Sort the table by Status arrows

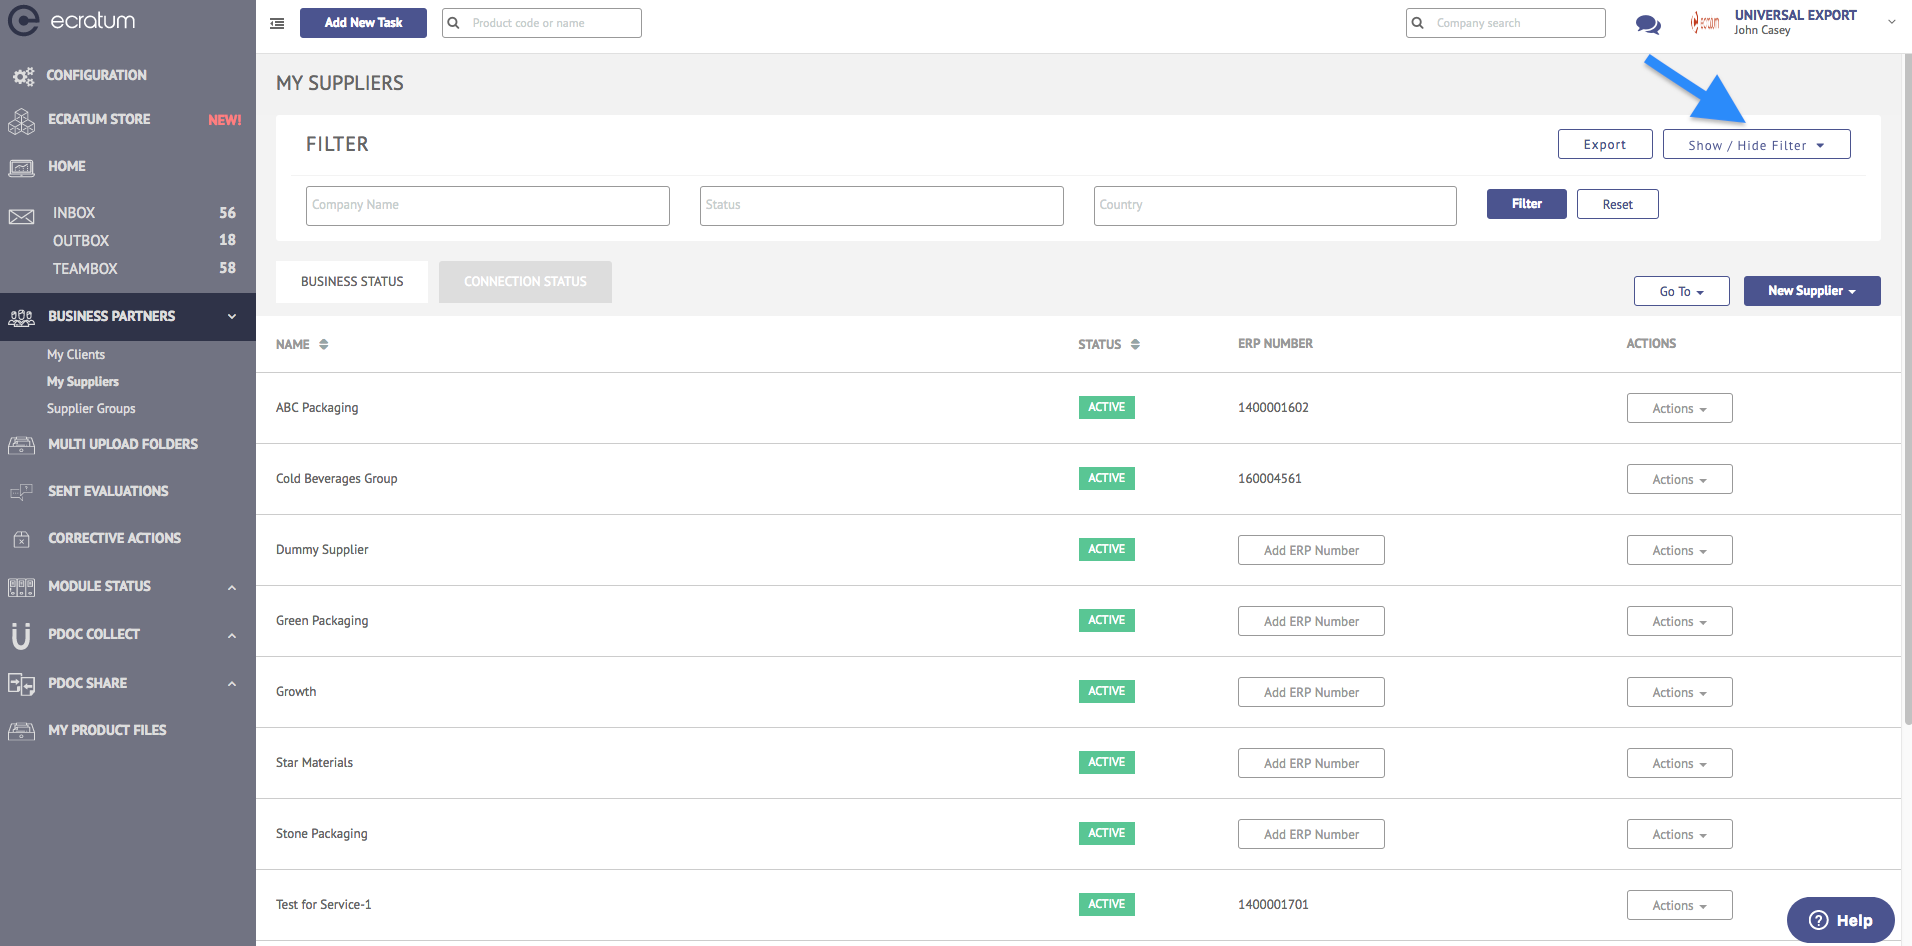pos(1135,344)
